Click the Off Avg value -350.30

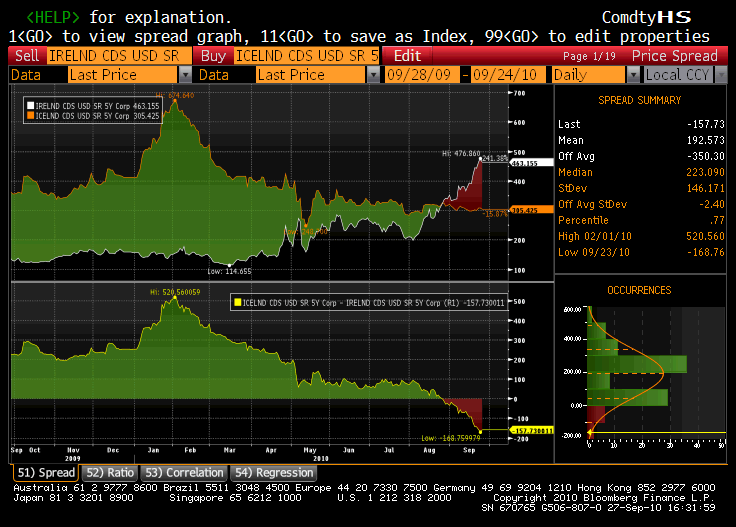(705, 156)
